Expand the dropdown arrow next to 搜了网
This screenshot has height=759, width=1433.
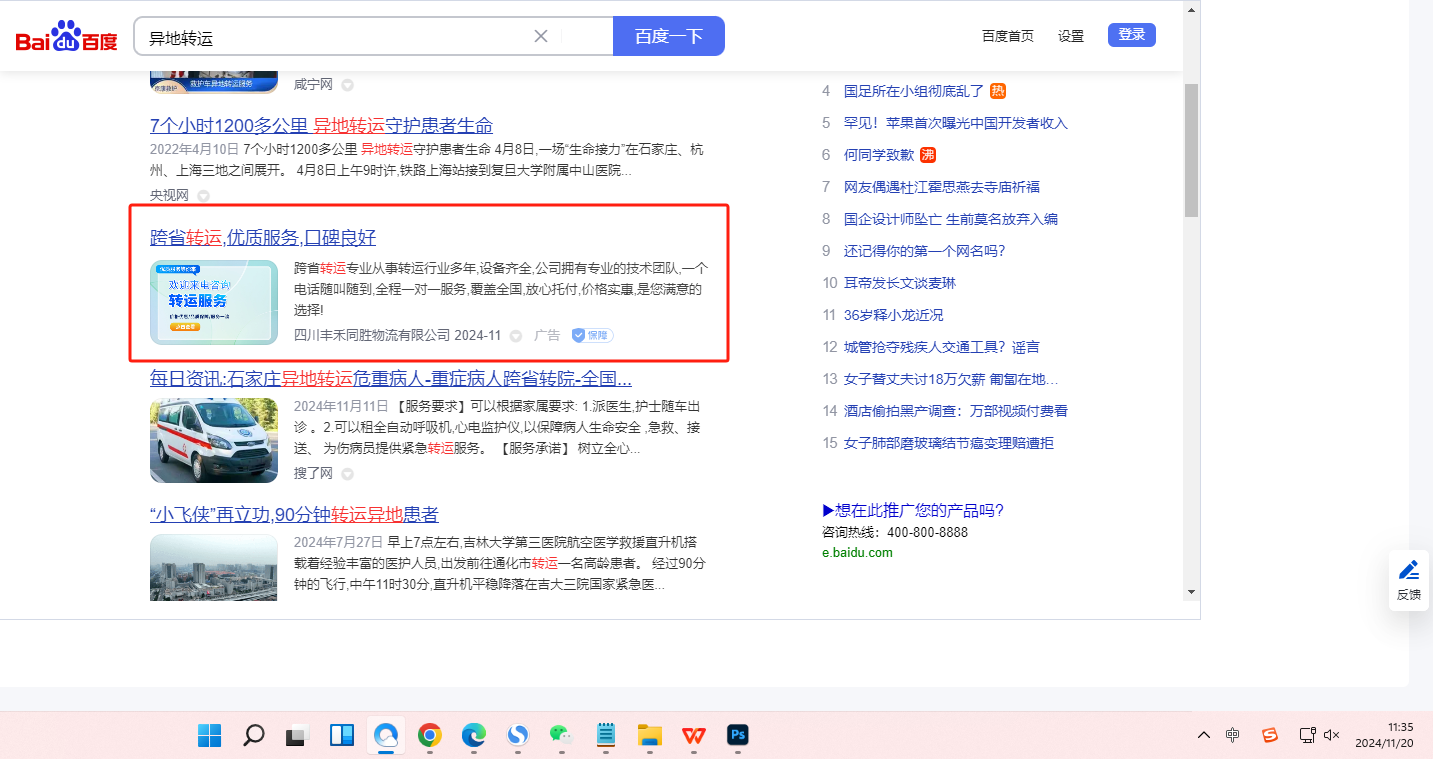coord(348,474)
